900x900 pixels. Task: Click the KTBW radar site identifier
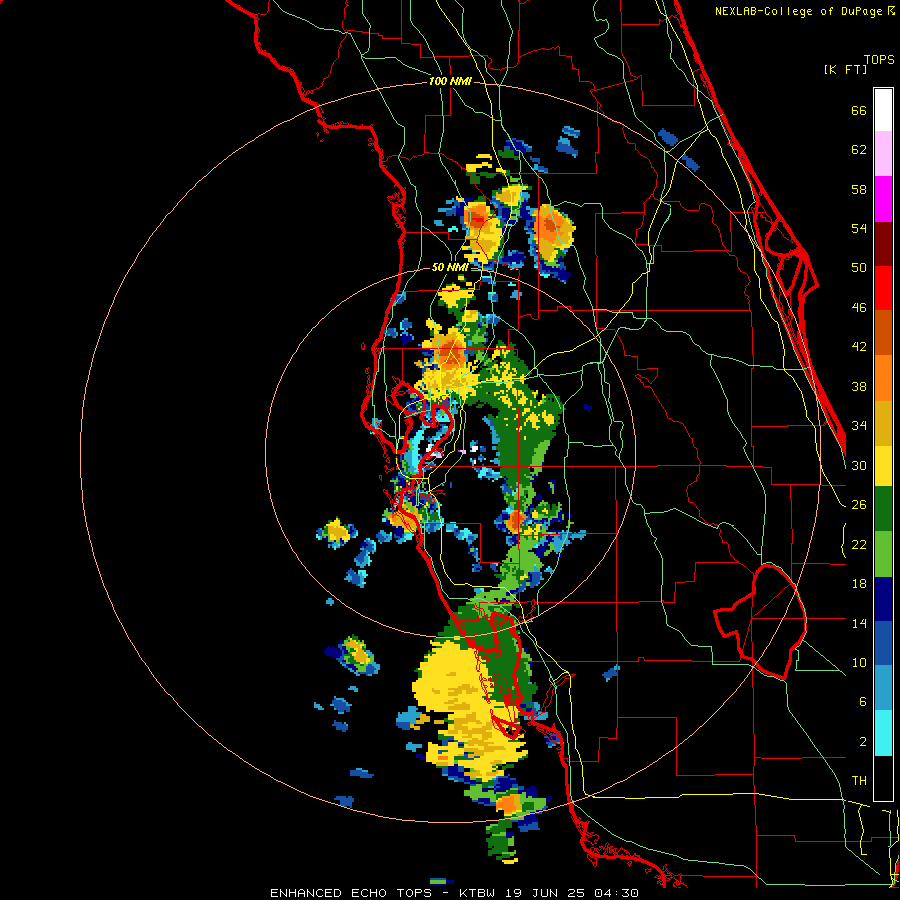coord(479,893)
